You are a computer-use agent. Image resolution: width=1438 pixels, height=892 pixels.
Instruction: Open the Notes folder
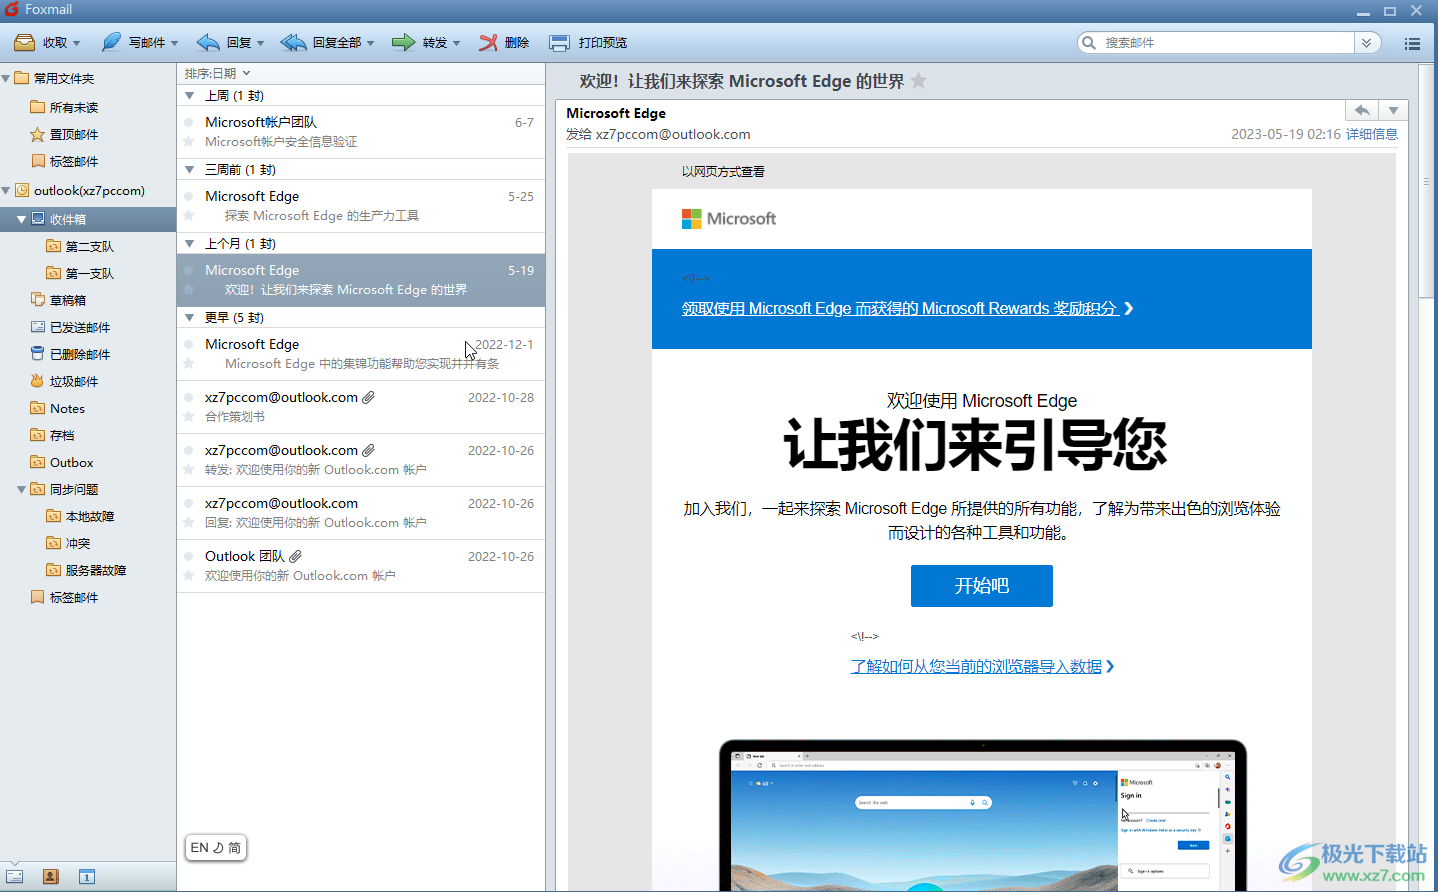[x=67, y=408]
